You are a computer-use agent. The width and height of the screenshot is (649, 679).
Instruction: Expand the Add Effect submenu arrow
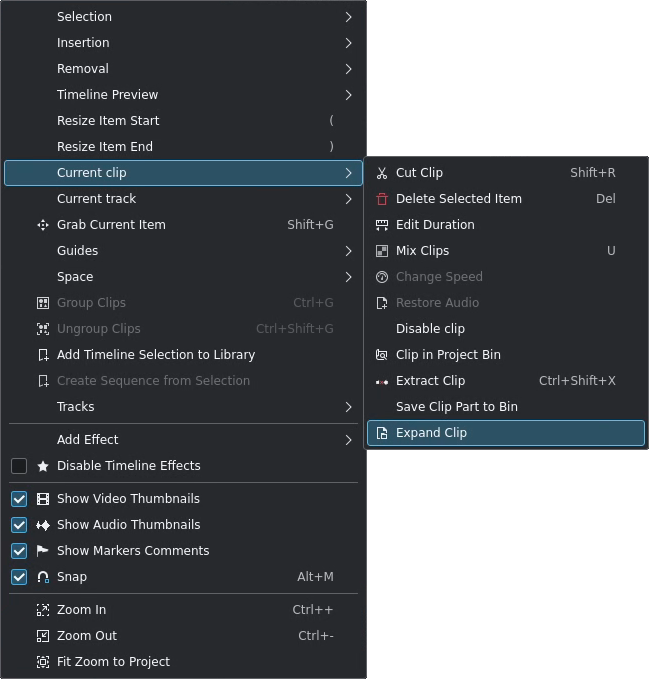click(349, 440)
